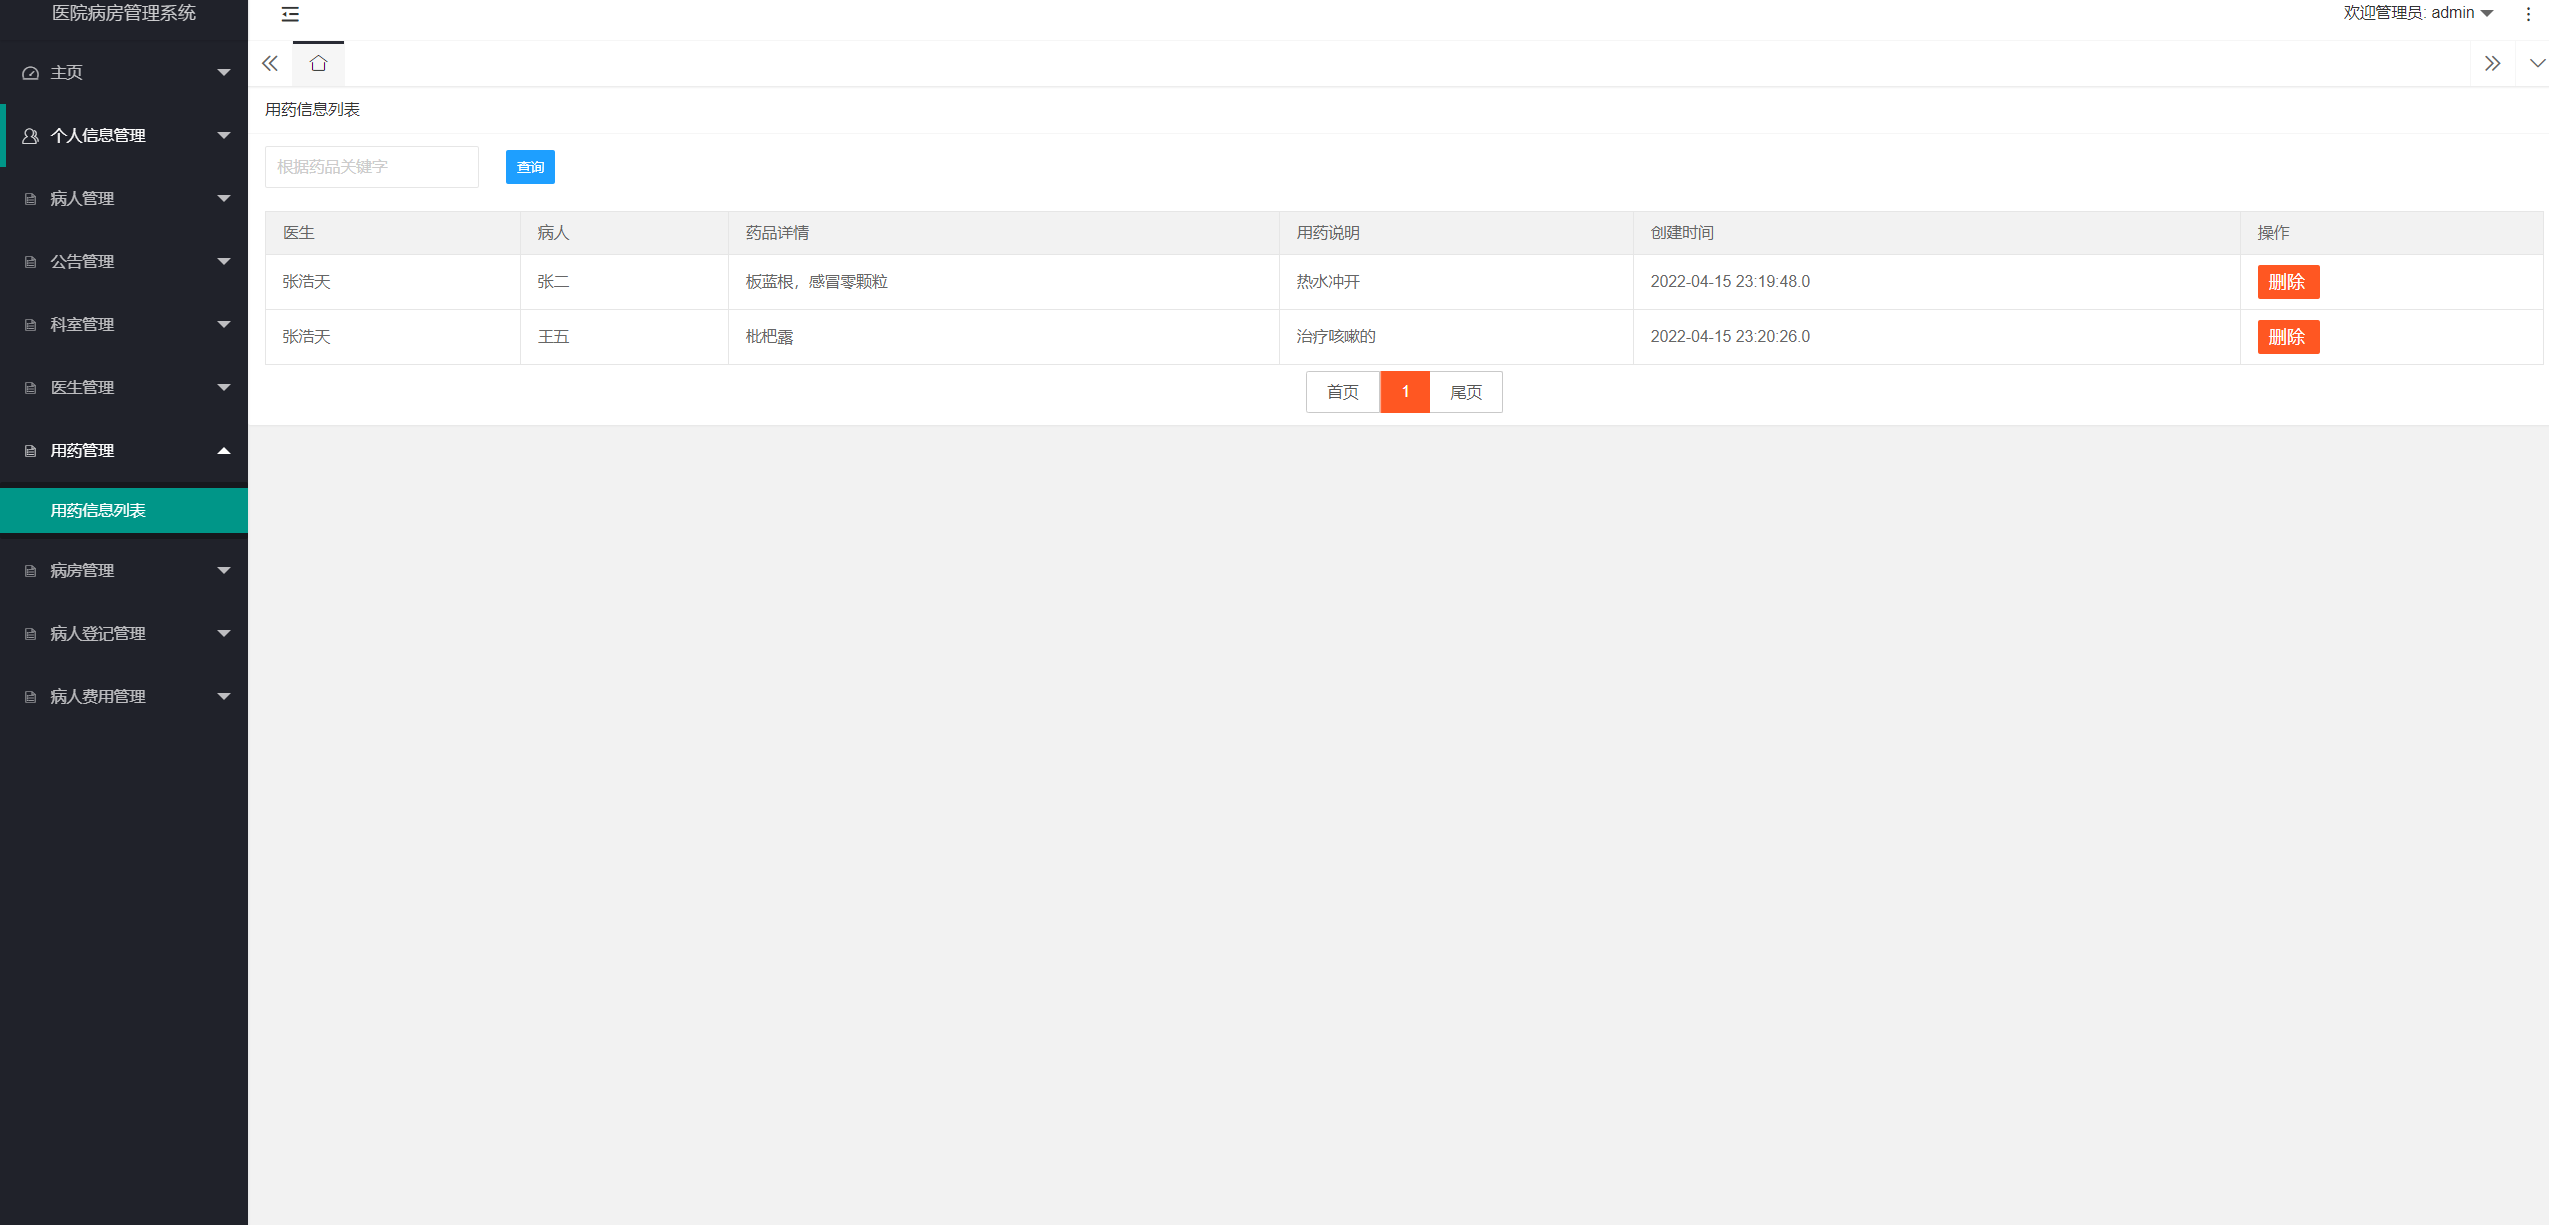The height and width of the screenshot is (1225, 2549).
Task: Delete the 王五 枇杷露 record
Action: (x=2287, y=337)
